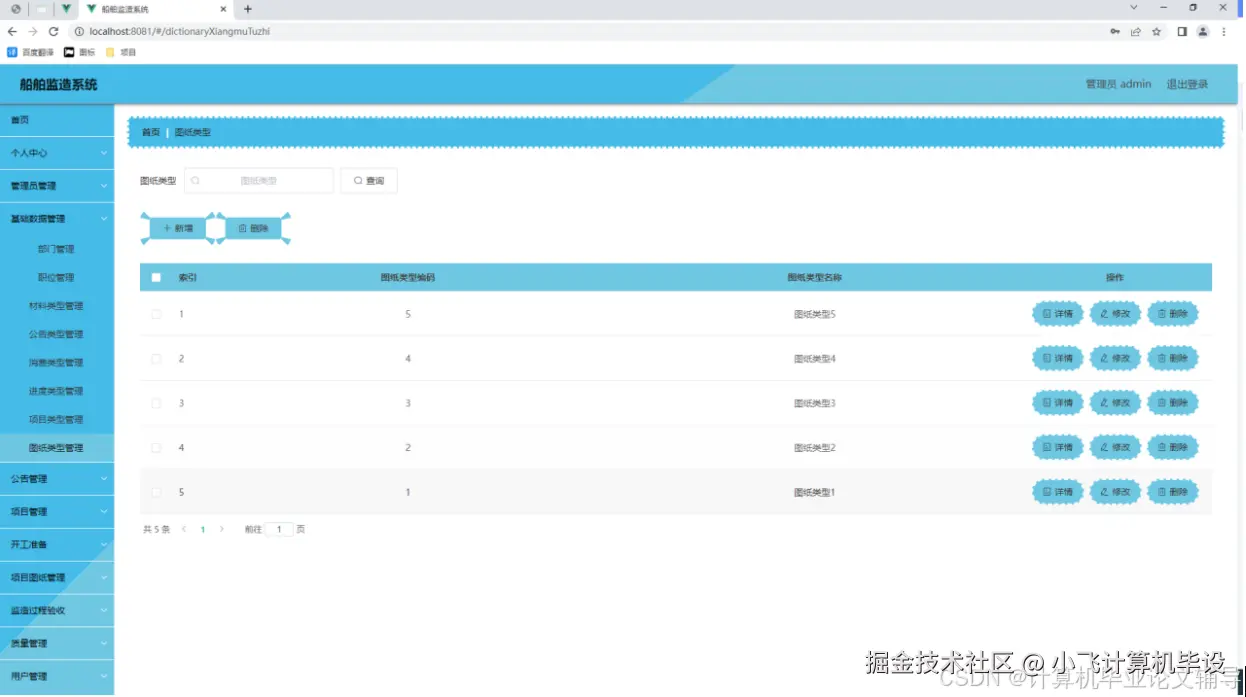This screenshot has height=697, width=1246.
Task: Go to 首页 in the sidebar
Action: (57, 120)
